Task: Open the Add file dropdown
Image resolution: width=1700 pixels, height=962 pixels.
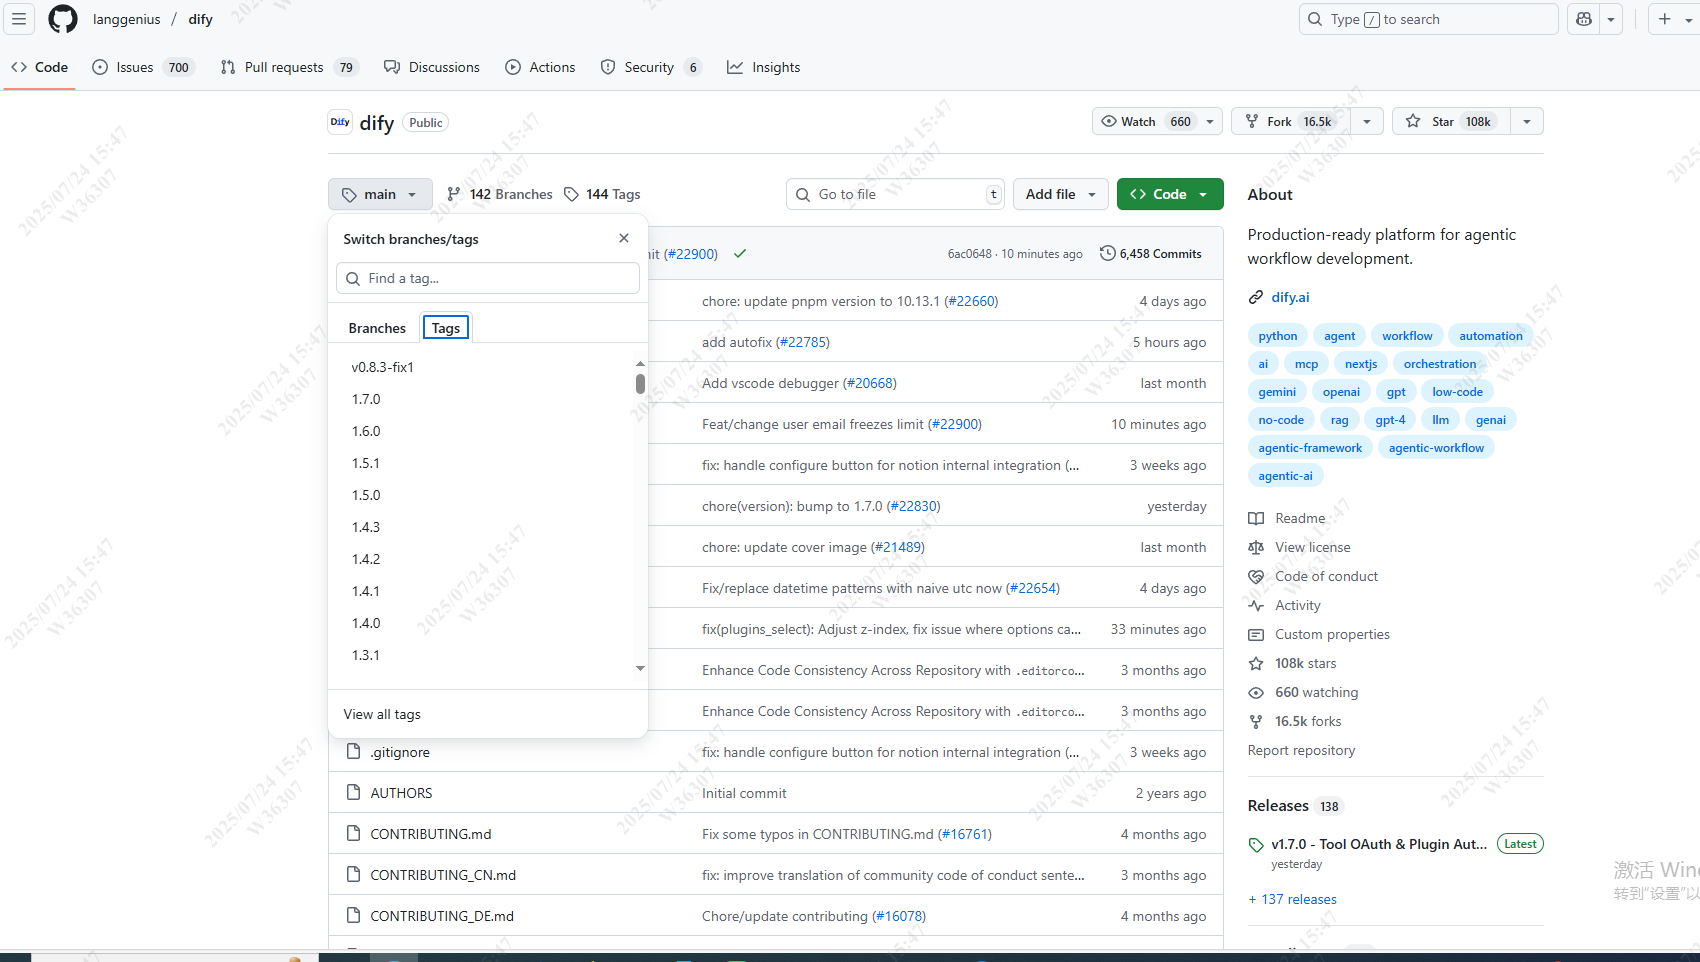Action: tap(1060, 194)
